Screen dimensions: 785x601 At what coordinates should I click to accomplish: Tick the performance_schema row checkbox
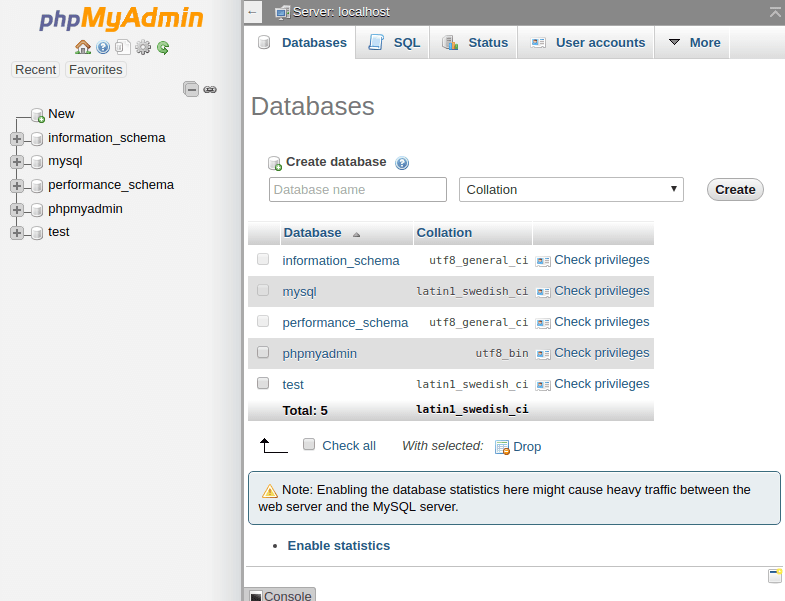tap(263, 321)
